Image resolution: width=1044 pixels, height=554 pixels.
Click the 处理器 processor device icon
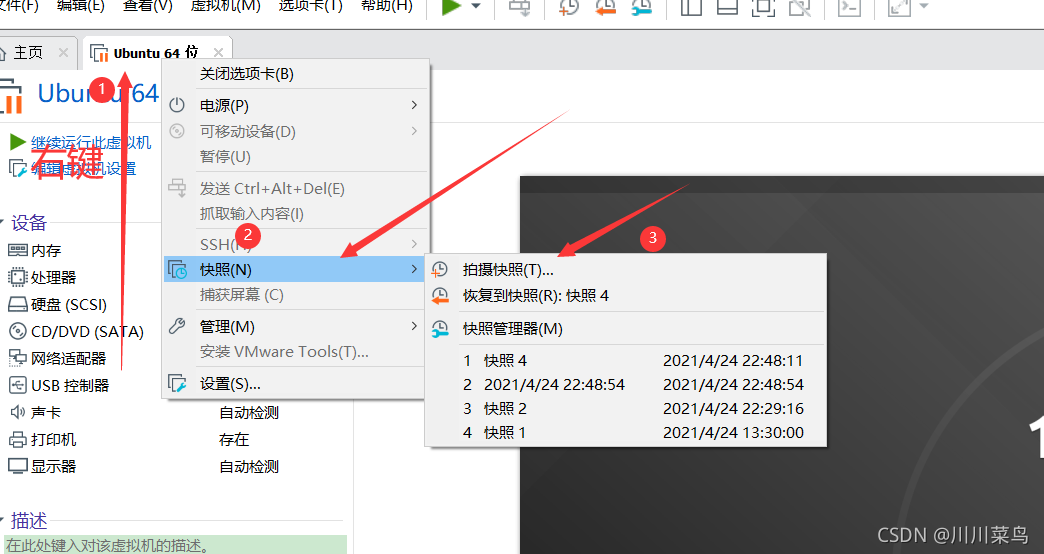coord(17,277)
